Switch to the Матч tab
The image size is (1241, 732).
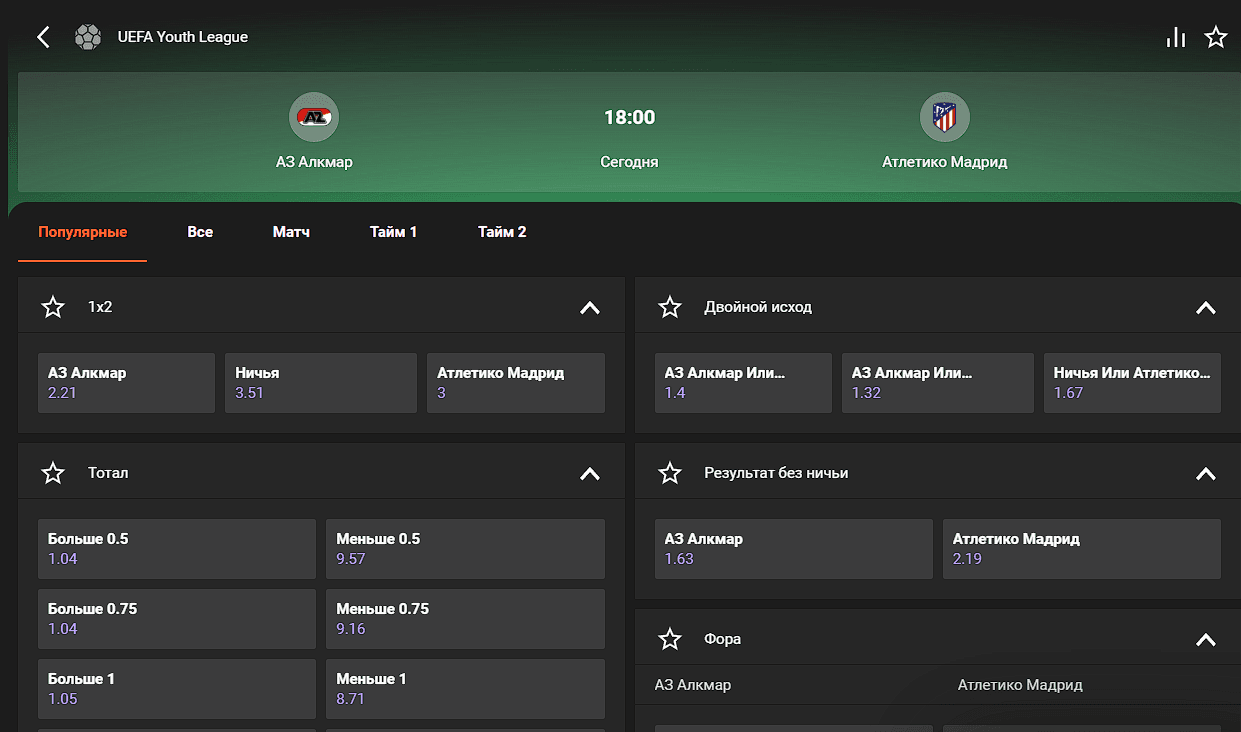(x=291, y=232)
